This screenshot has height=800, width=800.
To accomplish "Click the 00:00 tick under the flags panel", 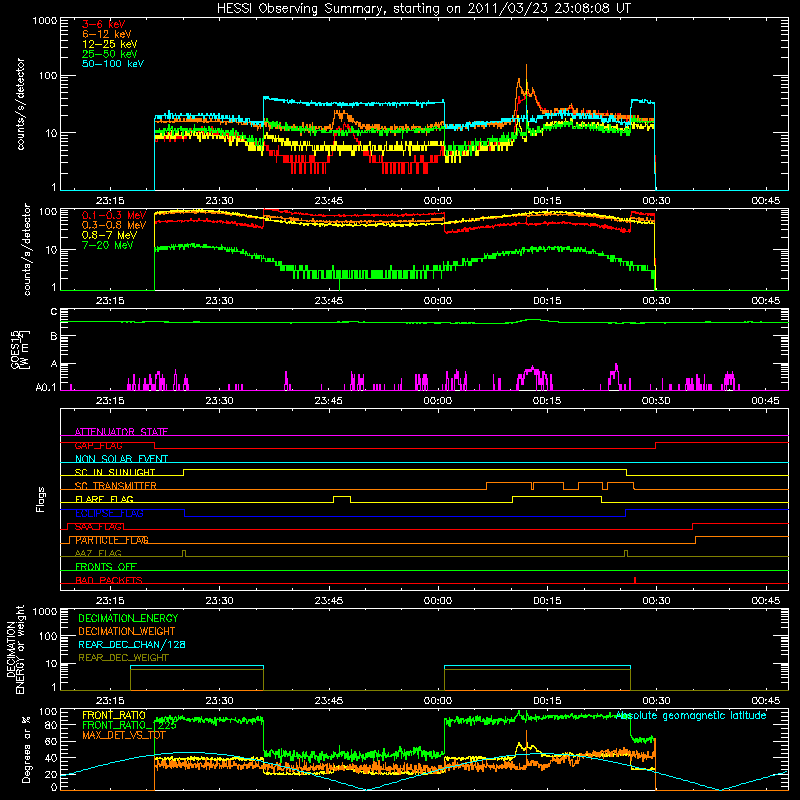I will (438, 601).
